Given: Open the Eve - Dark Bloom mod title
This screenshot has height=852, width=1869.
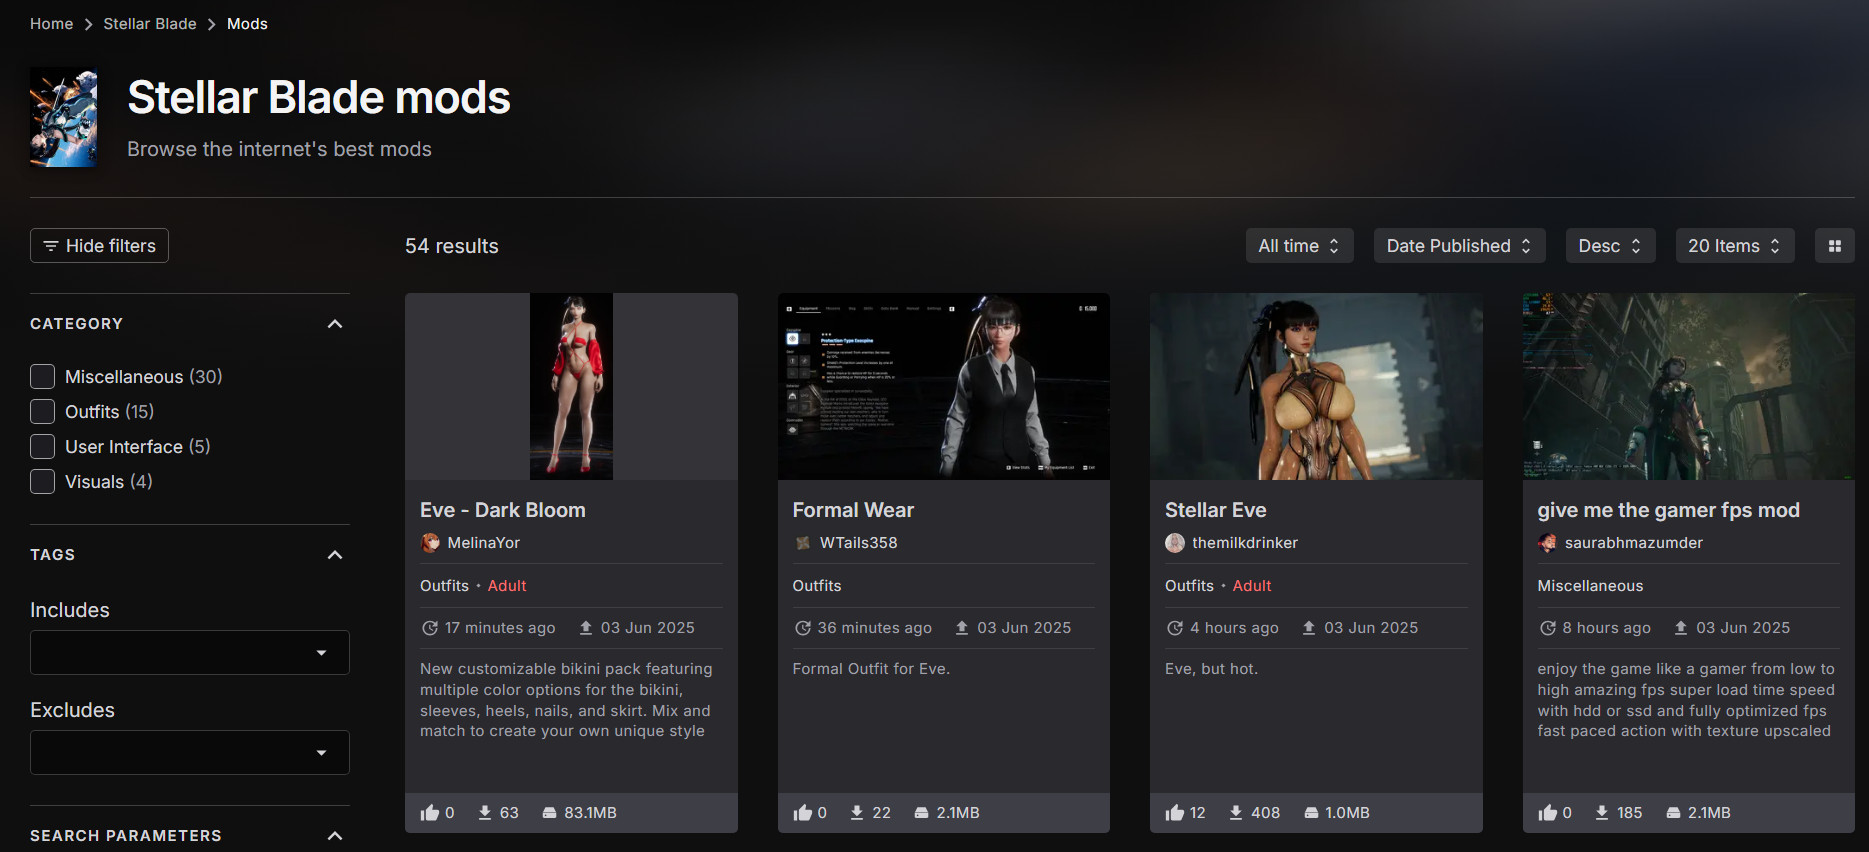Looking at the screenshot, I should click(x=503, y=510).
